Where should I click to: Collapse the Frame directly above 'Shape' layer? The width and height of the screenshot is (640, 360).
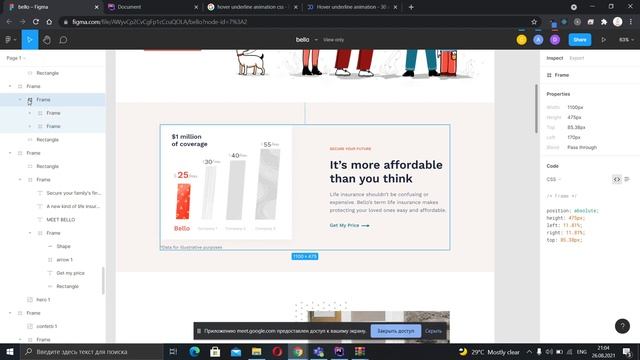30,233
